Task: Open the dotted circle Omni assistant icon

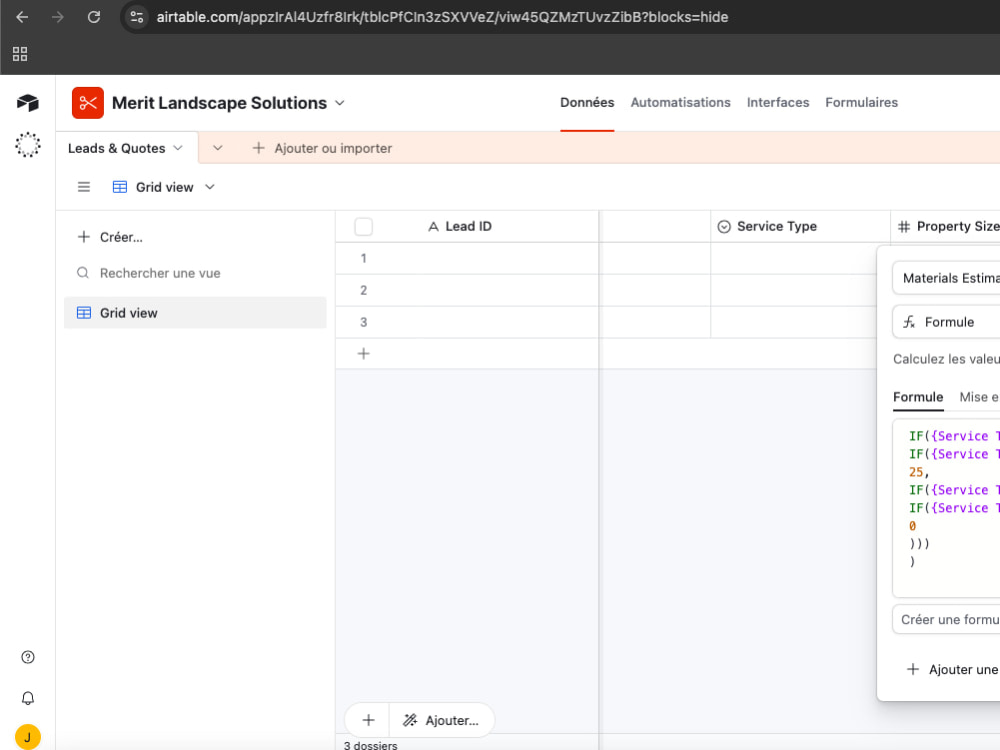Action: pos(27,145)
